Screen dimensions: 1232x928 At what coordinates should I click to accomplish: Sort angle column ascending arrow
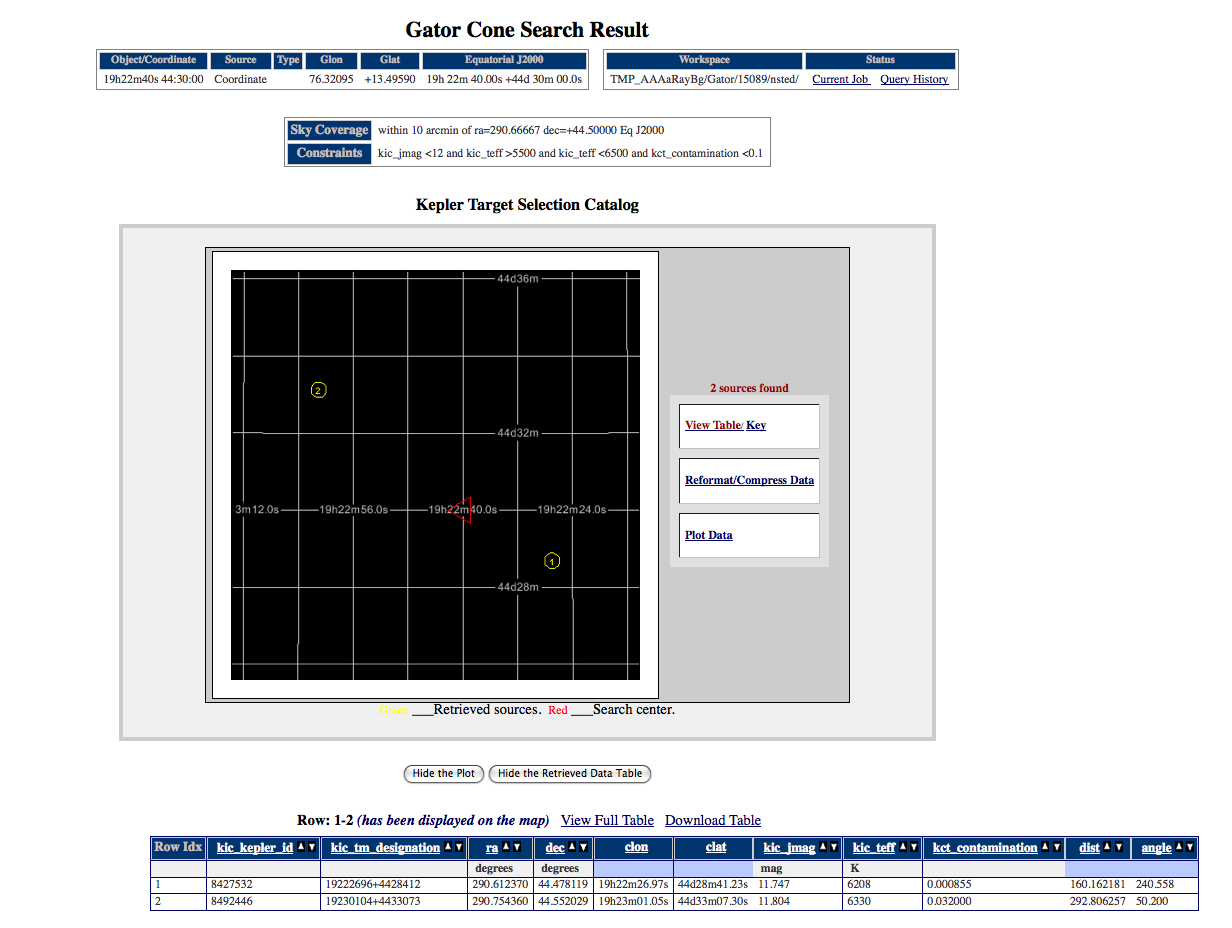point(1178,848)
